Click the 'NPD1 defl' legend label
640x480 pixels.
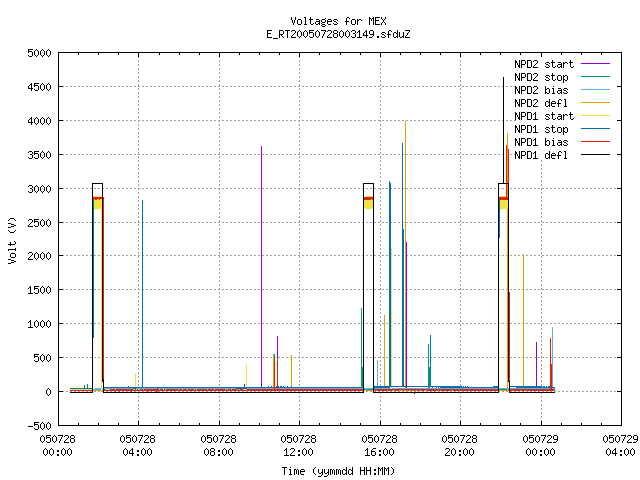[541, 156]
